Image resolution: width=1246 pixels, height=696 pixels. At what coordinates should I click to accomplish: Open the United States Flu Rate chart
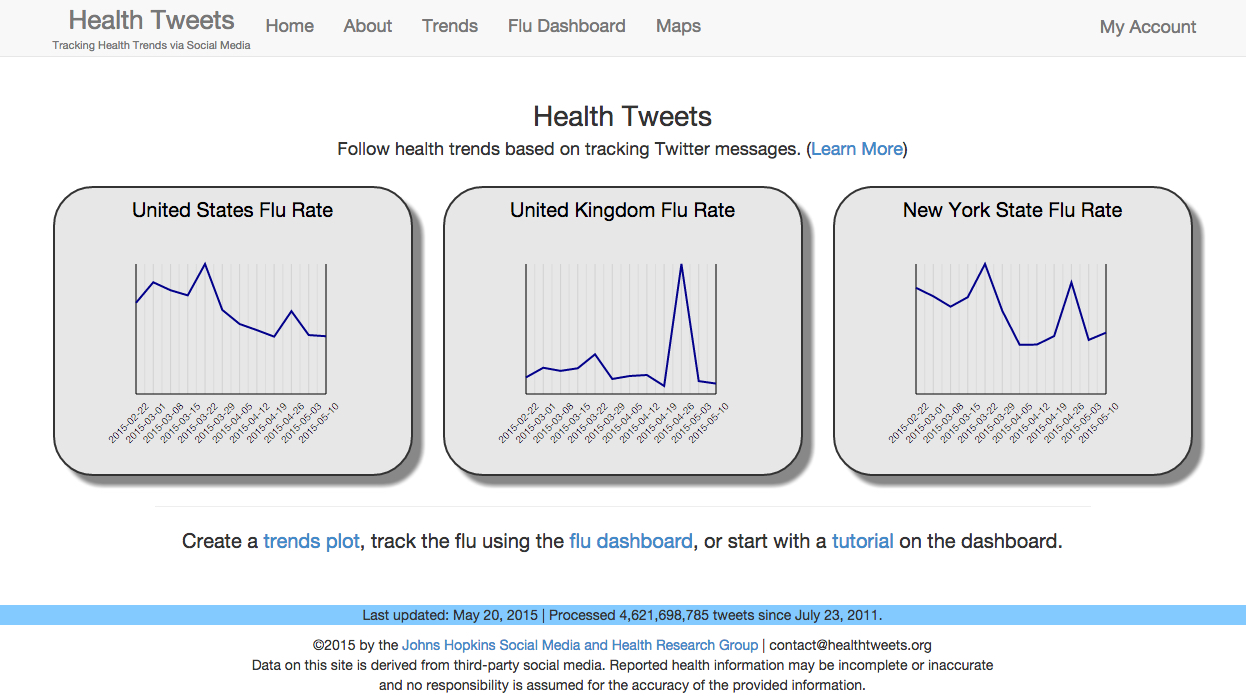(231, 328)
